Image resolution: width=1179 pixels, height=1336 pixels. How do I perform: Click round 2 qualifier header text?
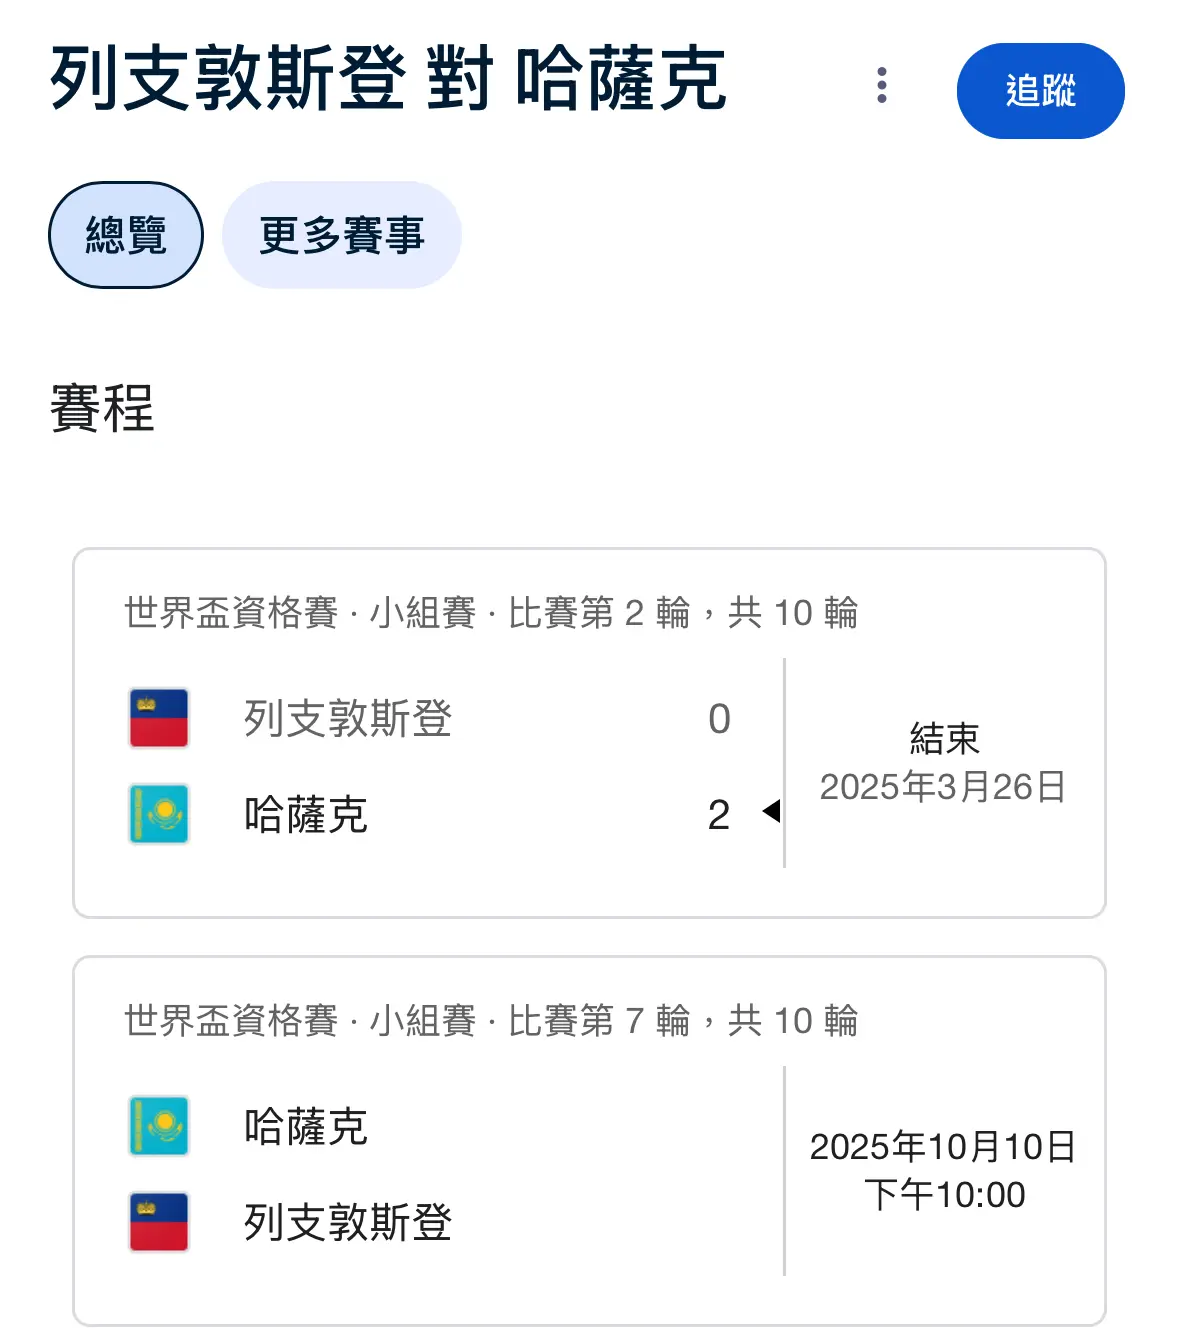(x=491, y=613)
